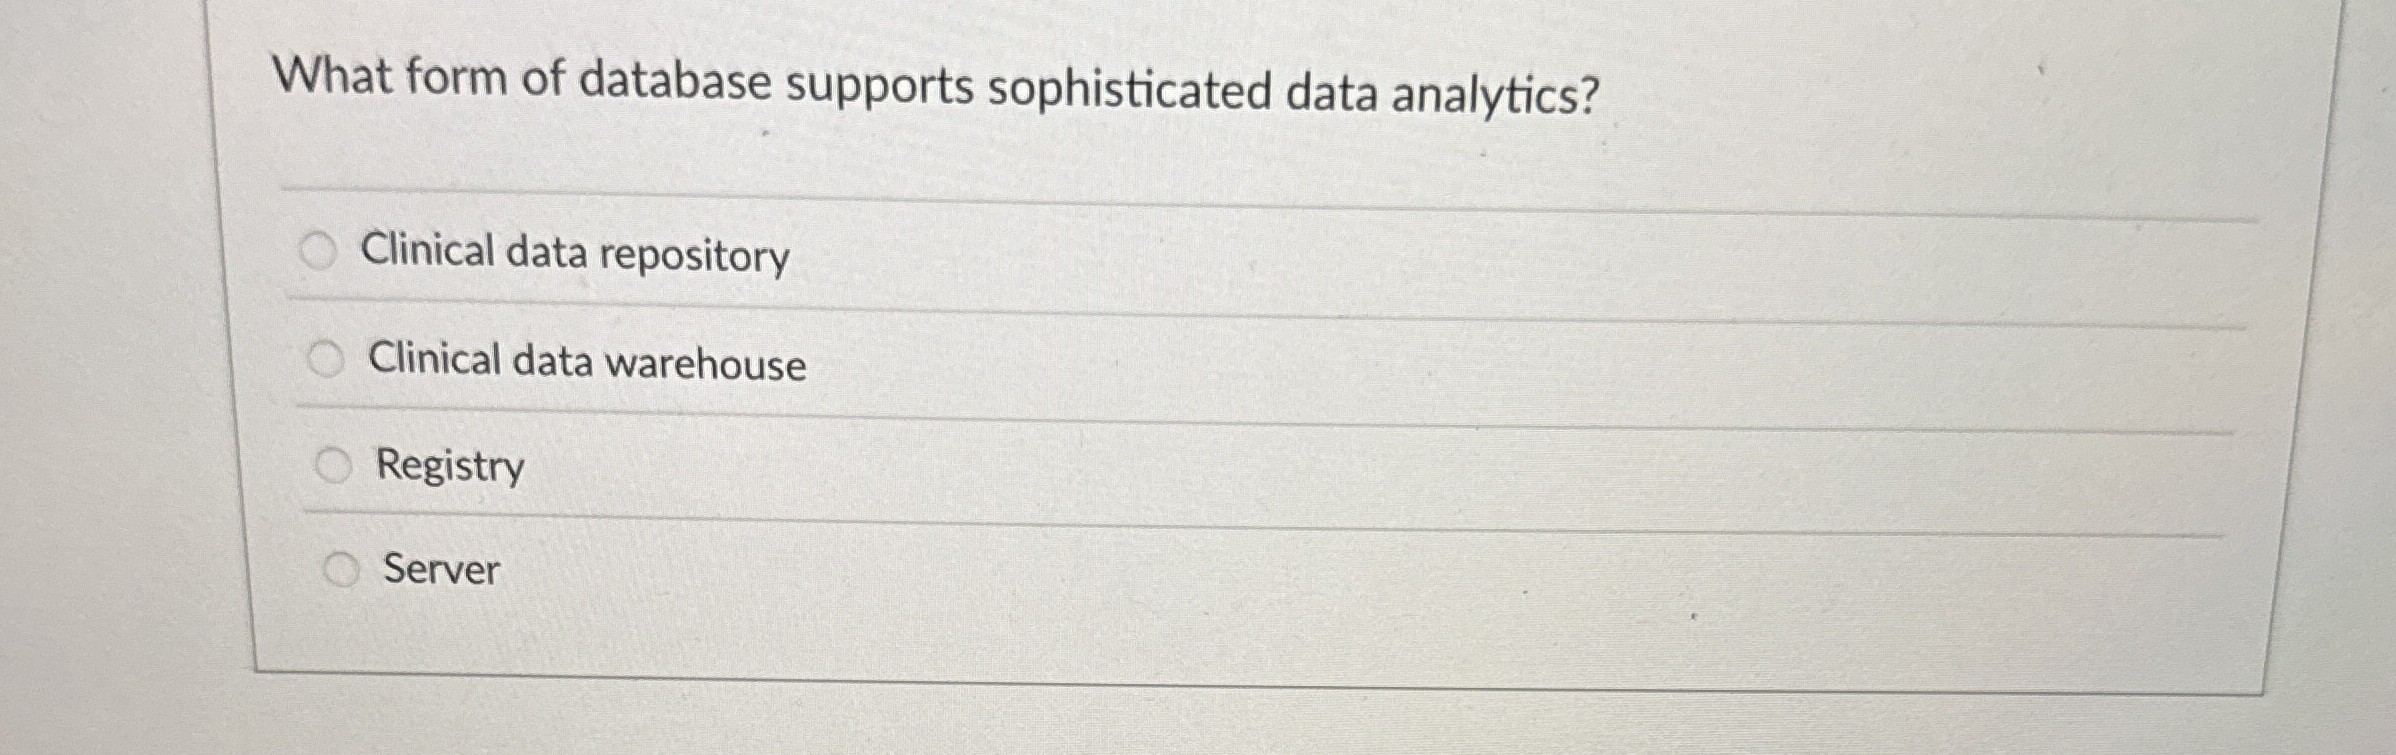Click the Registry option text
2396x755 pixels.
448,467
